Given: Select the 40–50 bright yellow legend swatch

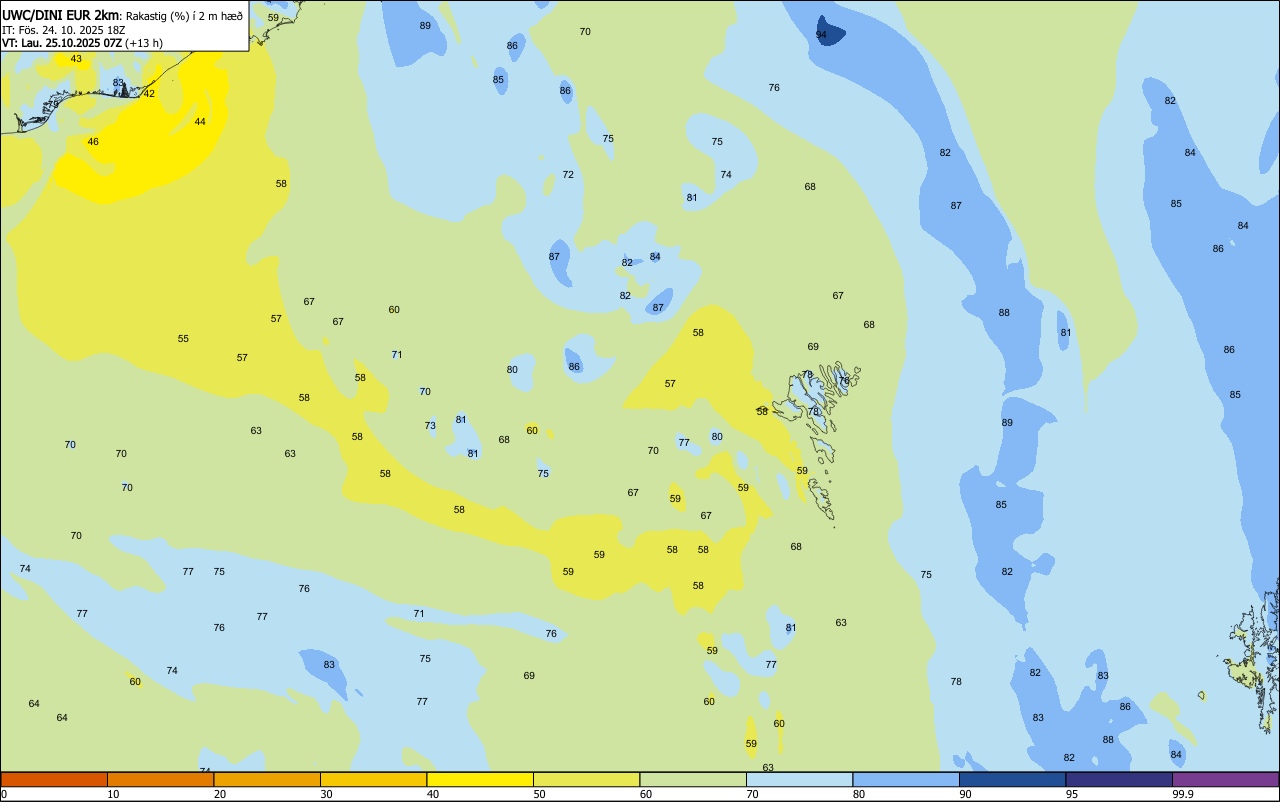Looking at the screenshot, I should [480, 779].
